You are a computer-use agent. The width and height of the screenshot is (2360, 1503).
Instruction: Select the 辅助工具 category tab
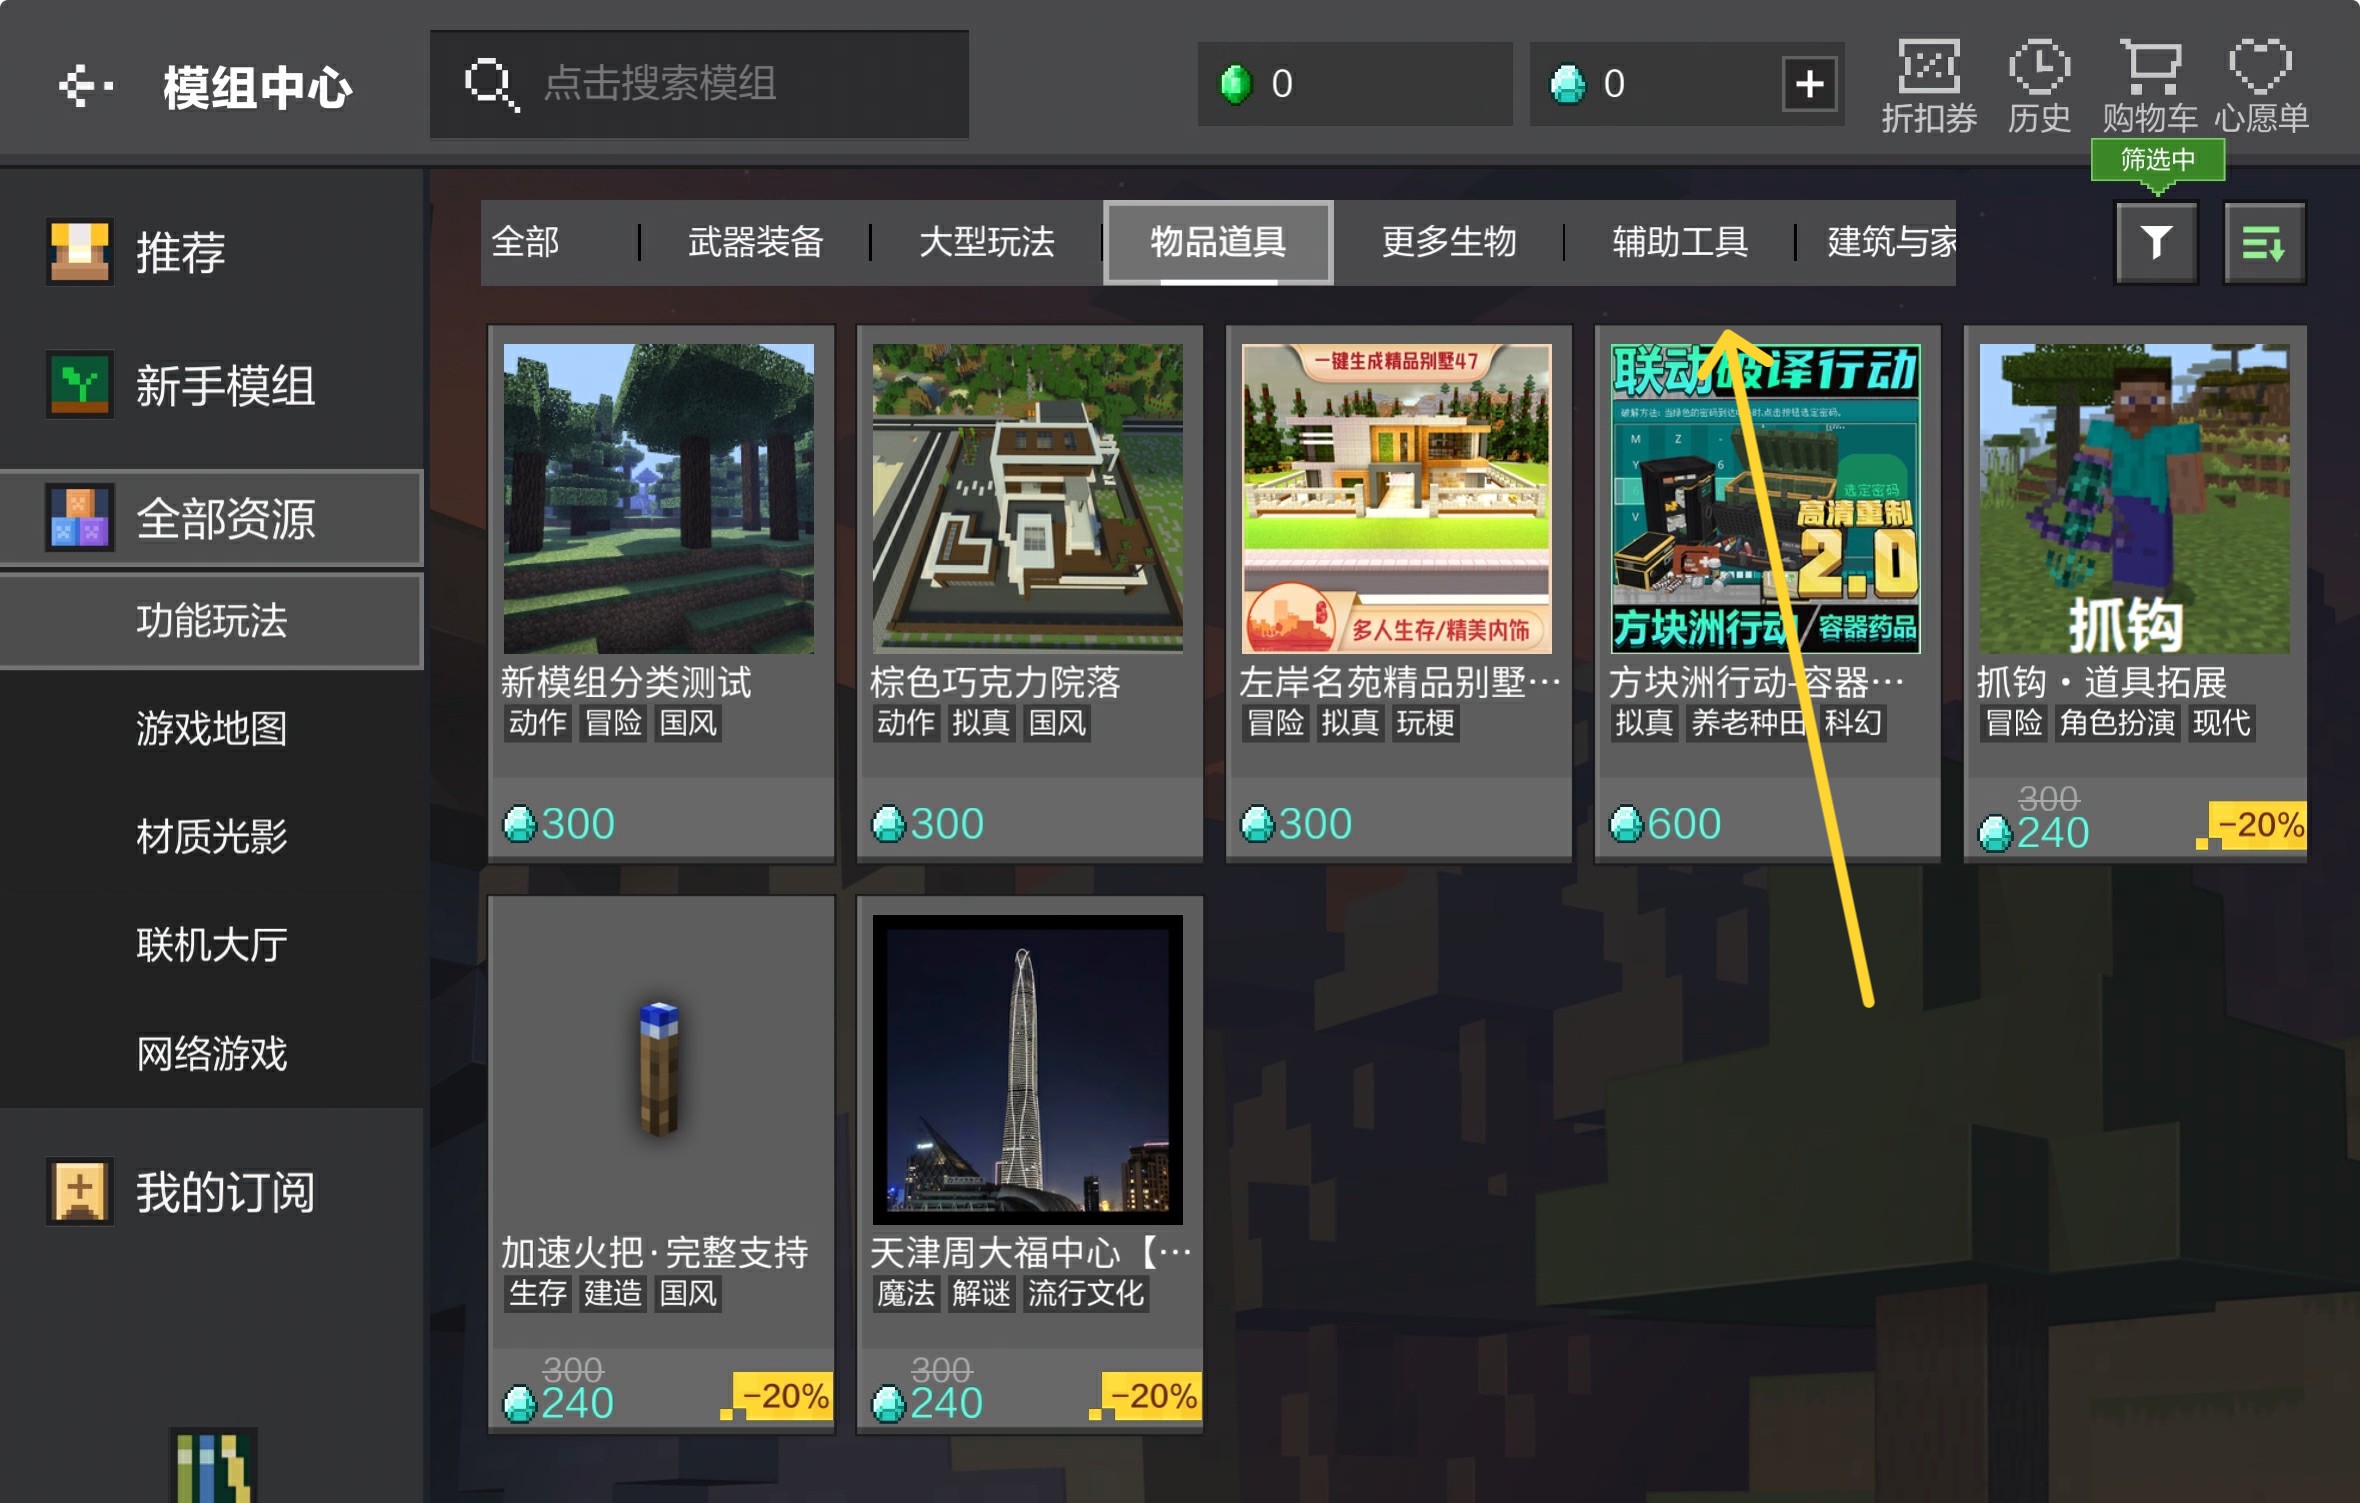coord(1680,242)
